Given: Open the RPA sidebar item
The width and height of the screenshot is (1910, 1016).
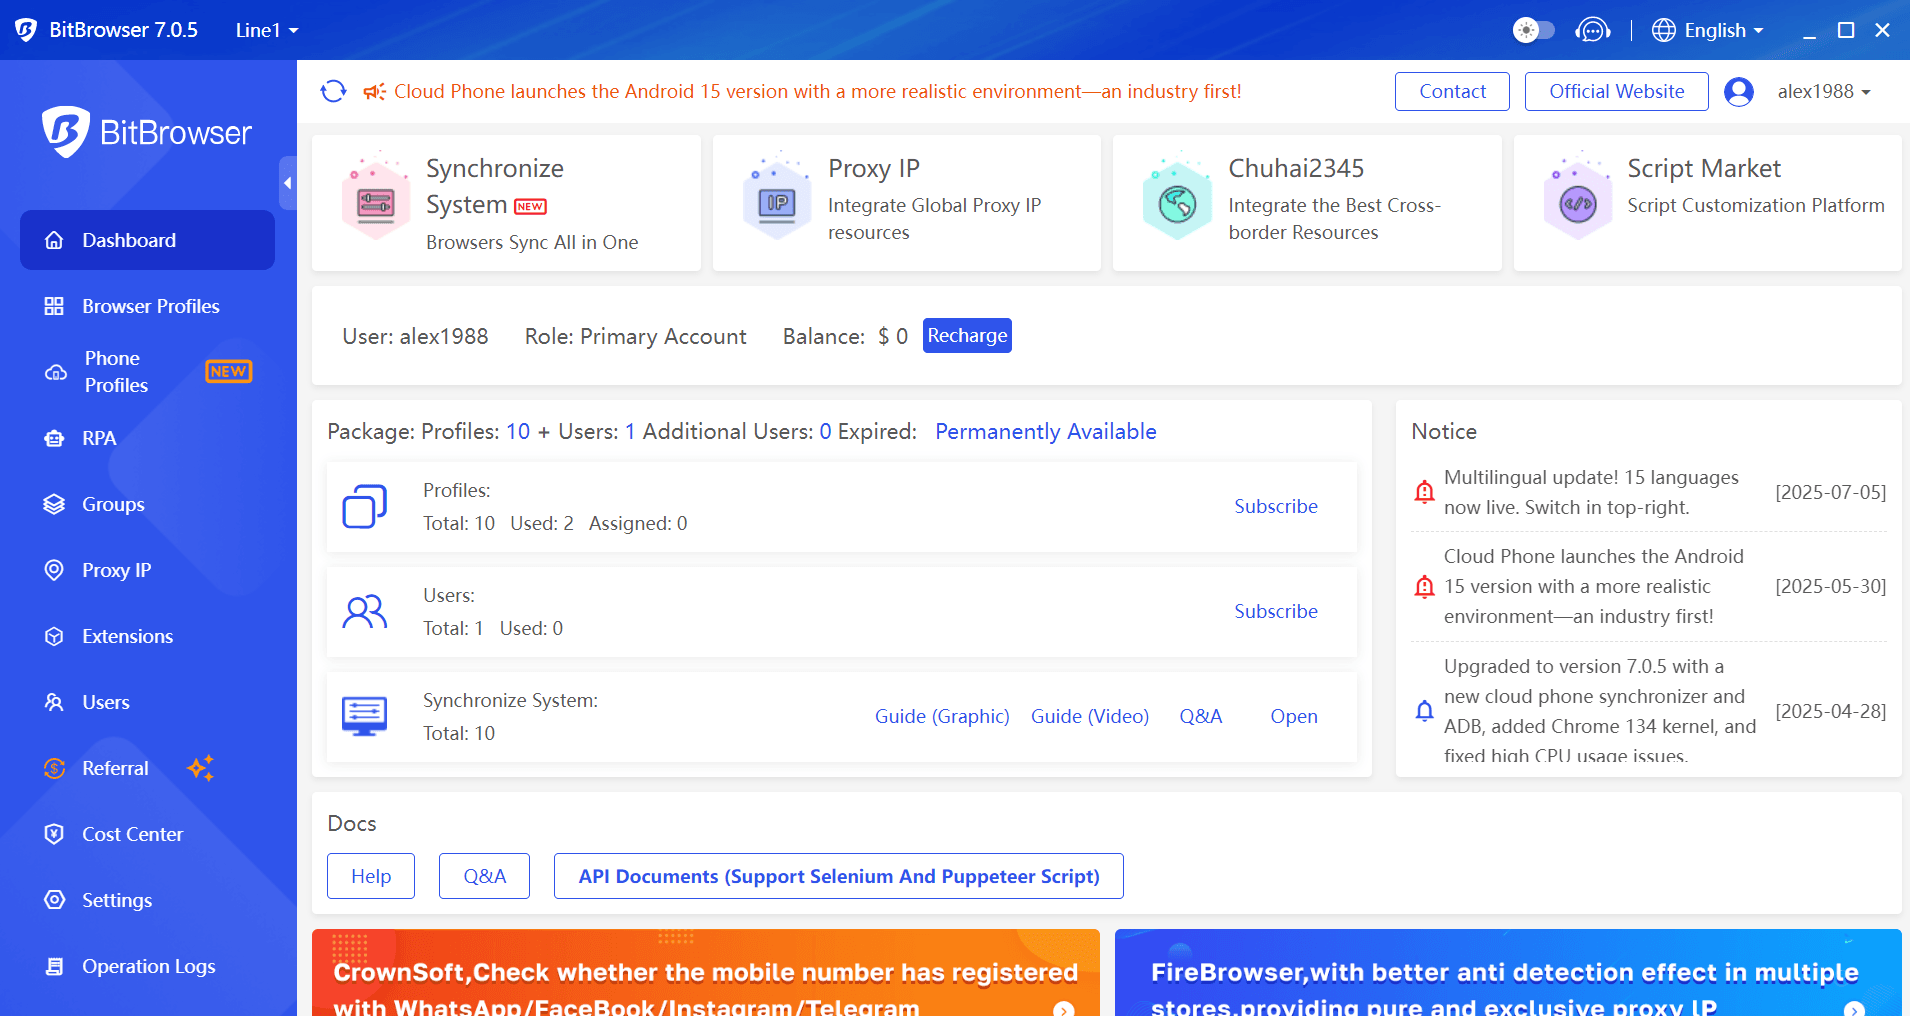Looking at the screenshot, I should pos(147,438).
